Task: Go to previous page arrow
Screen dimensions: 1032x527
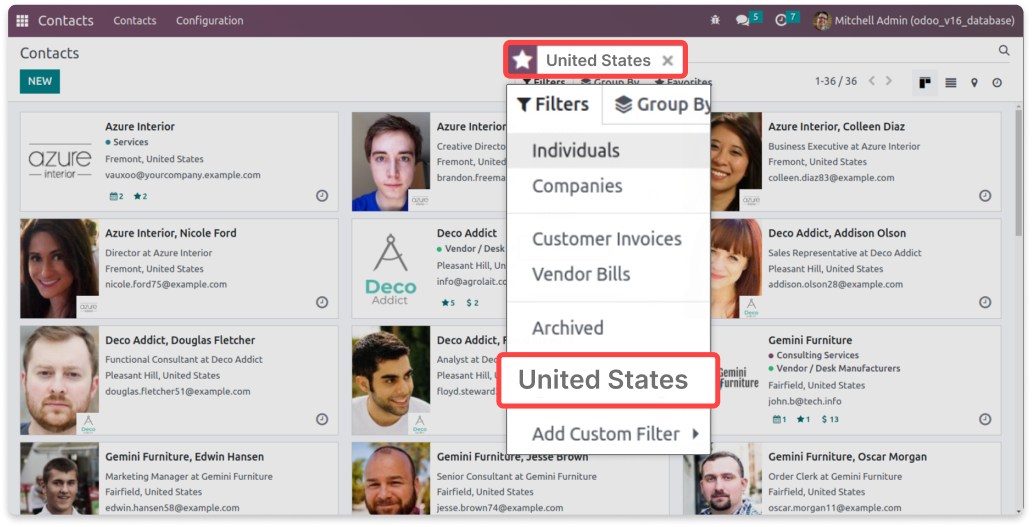Action: tap(871, 81)
